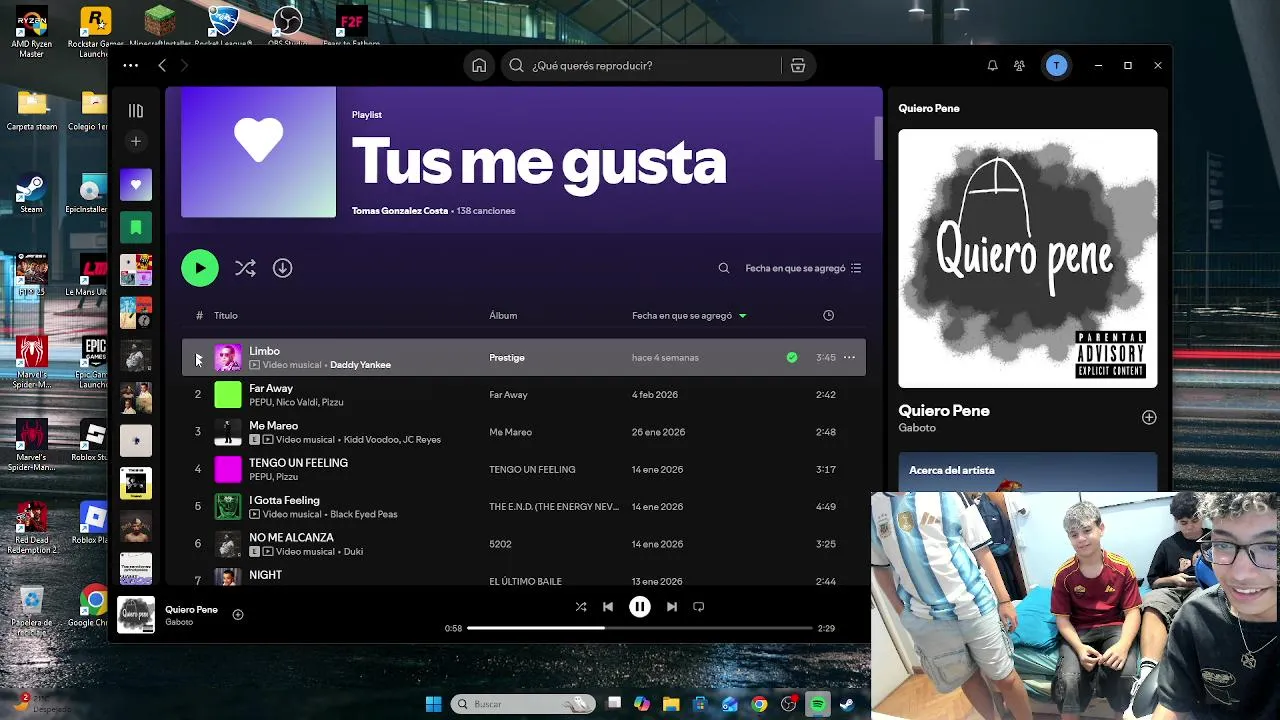Open Chrome from taskbar
Image resolution: width=1280 pixels, height=720 pixels.
coord(759,704)
